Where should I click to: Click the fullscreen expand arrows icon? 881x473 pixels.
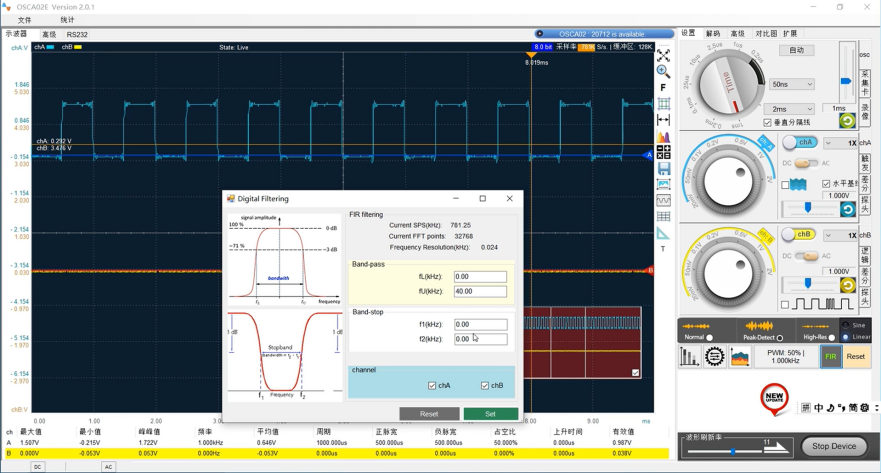point(663,56)
